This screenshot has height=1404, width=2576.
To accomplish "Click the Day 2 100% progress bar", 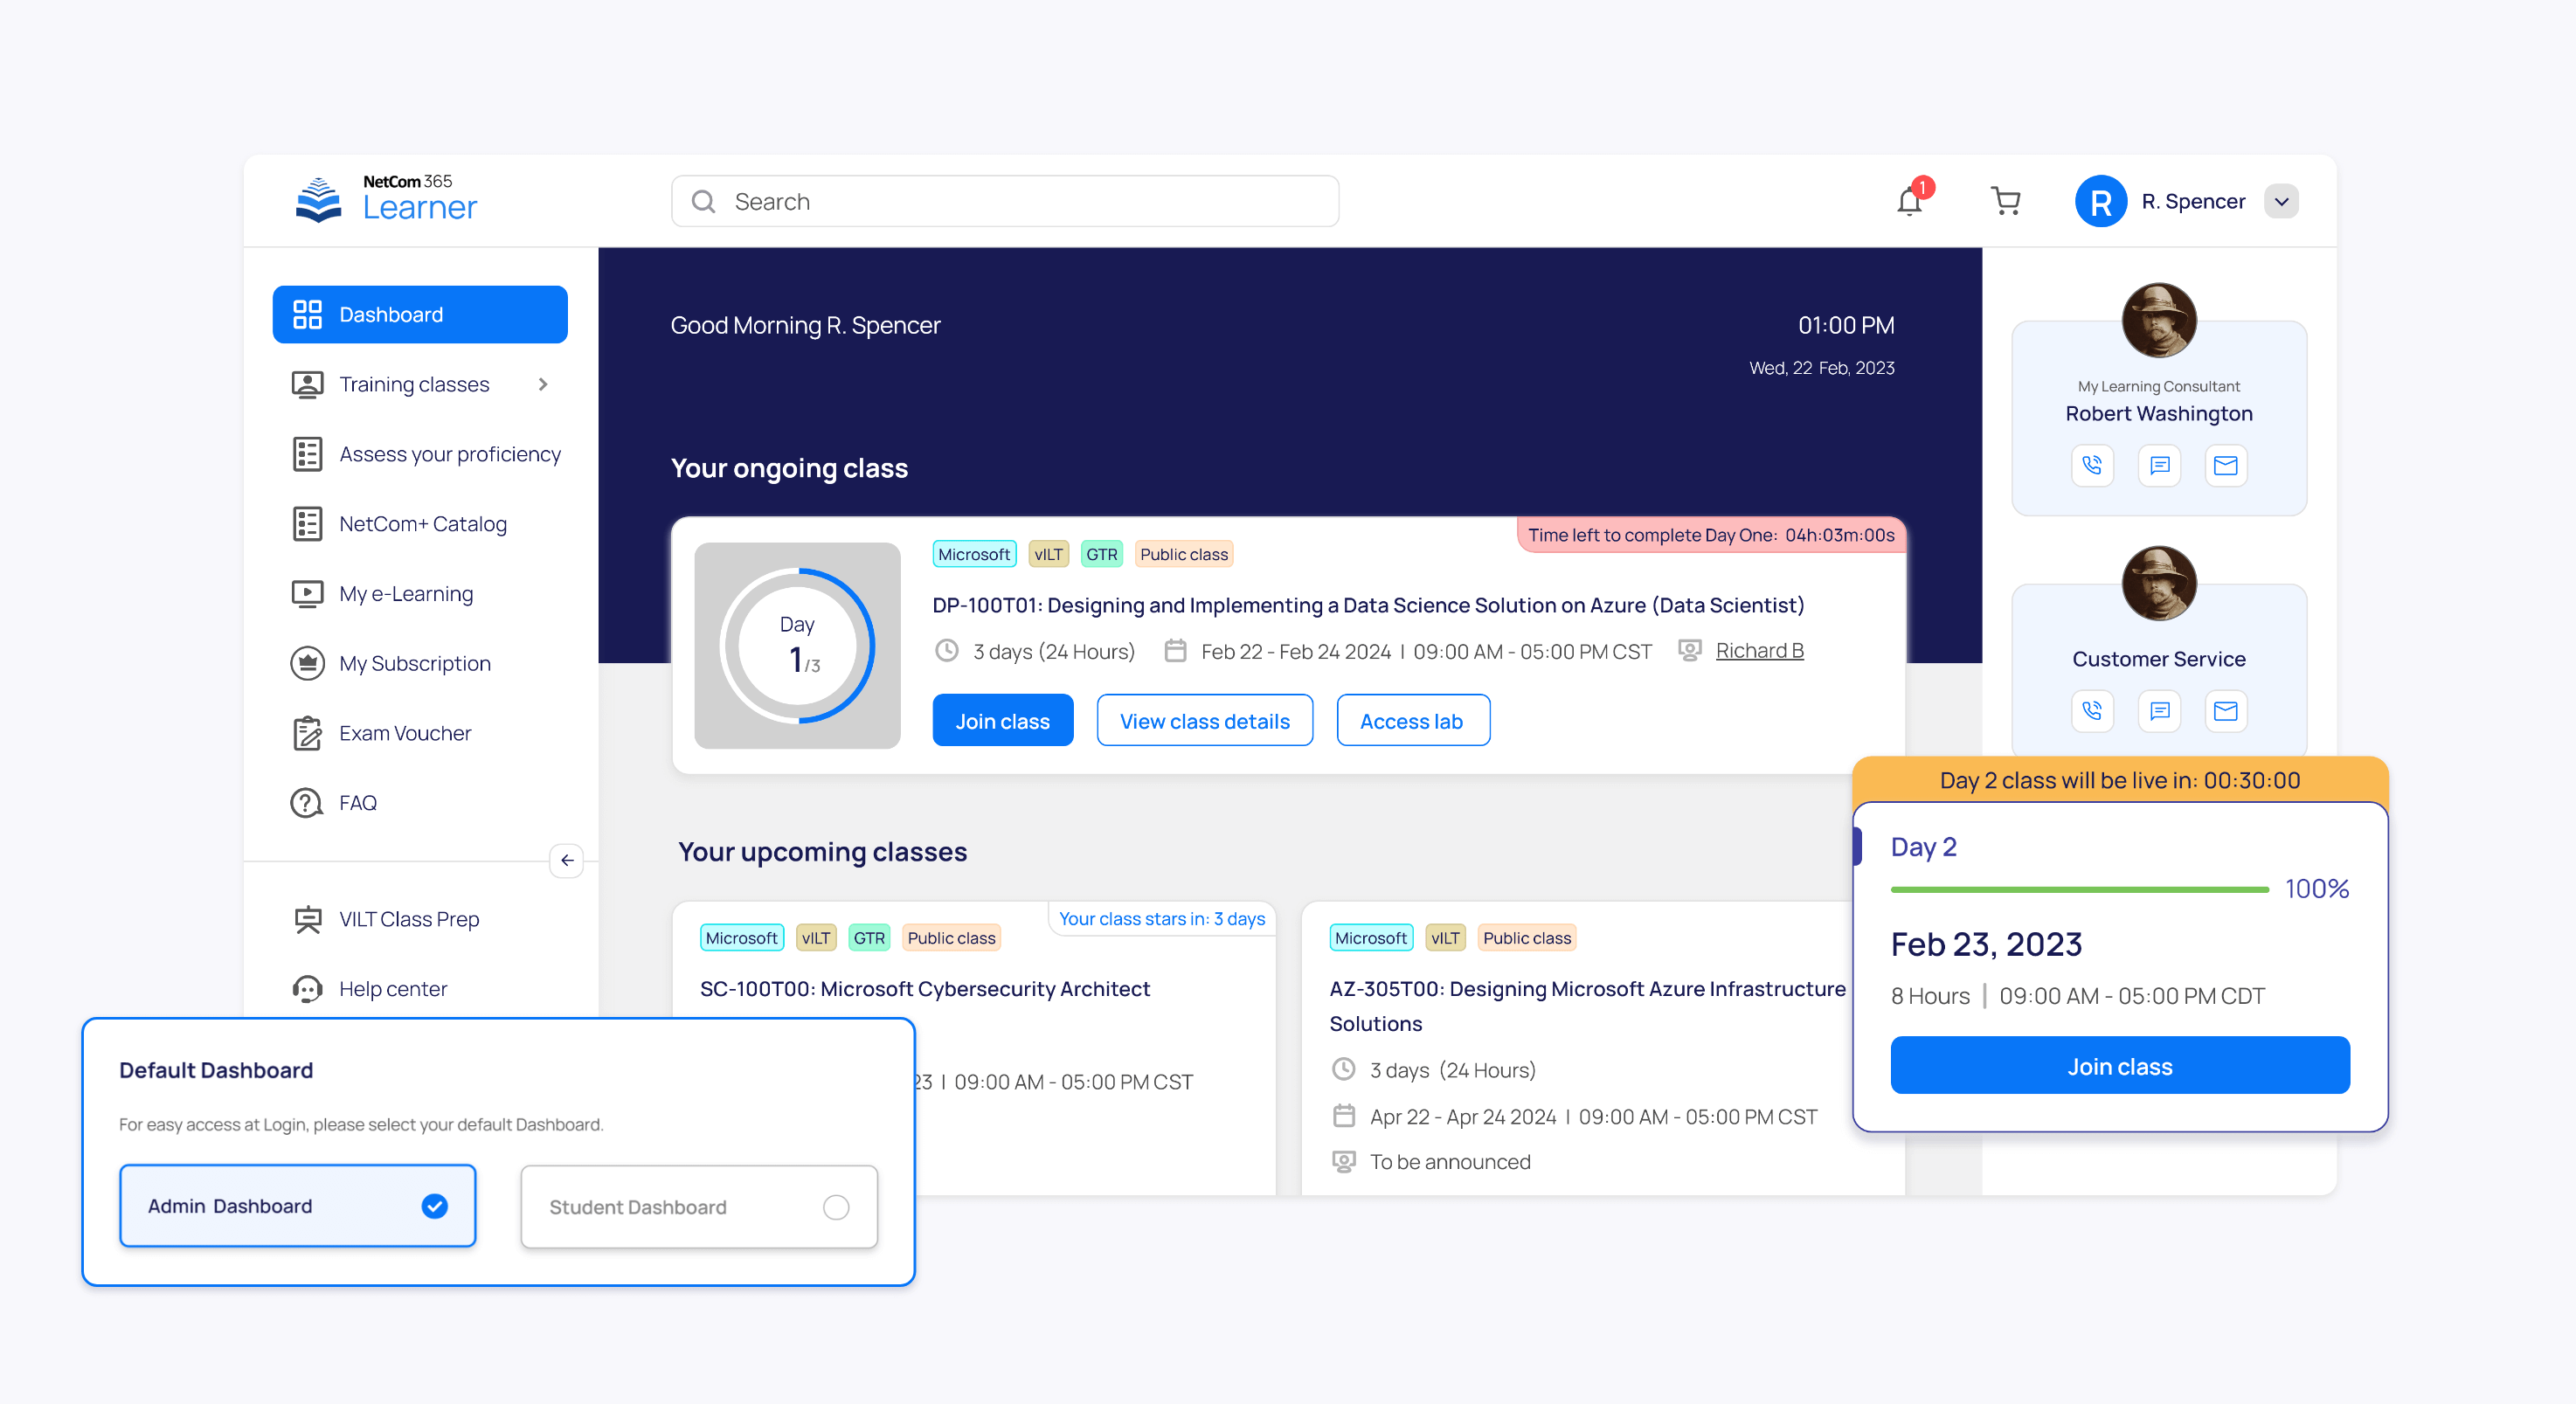I will [2079, 889].
